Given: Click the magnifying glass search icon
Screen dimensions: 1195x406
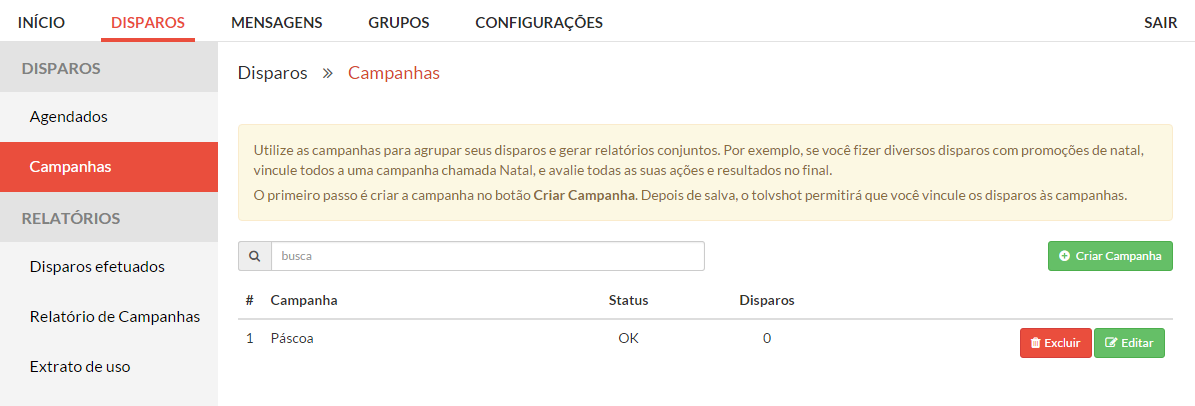Looking at the screenshot, I should coord(255,257).
